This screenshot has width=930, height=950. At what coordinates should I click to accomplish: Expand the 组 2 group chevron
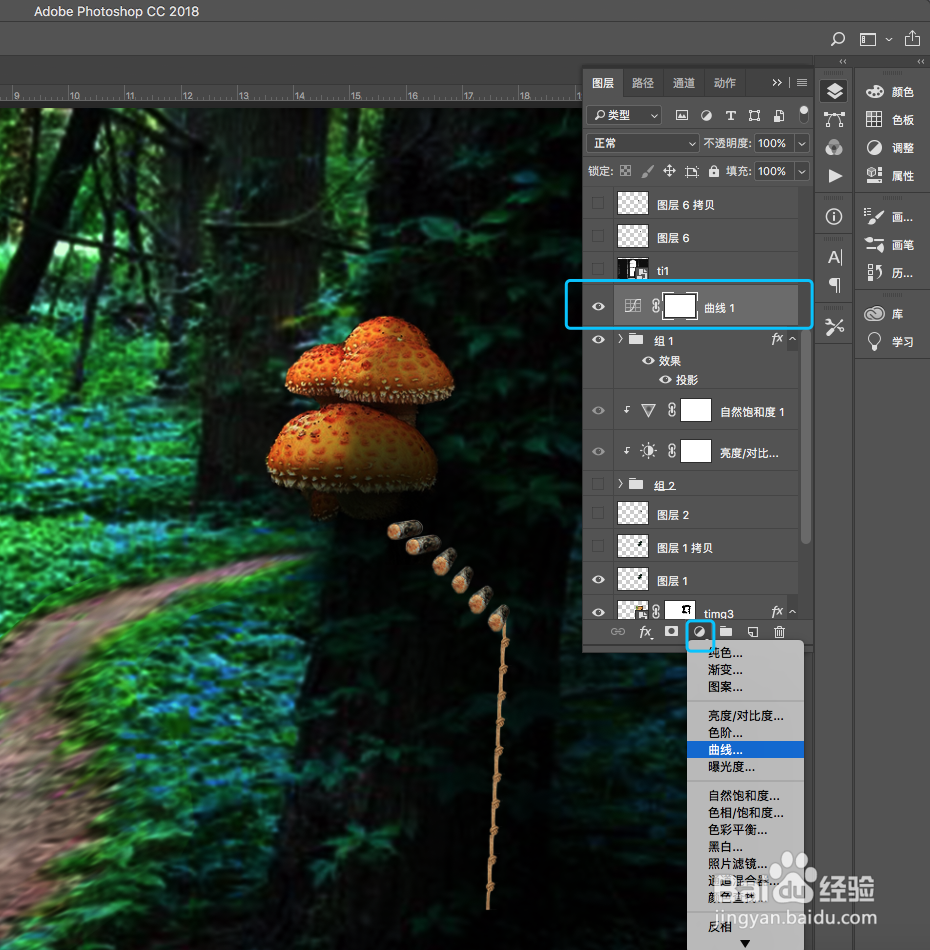(620, 483)
